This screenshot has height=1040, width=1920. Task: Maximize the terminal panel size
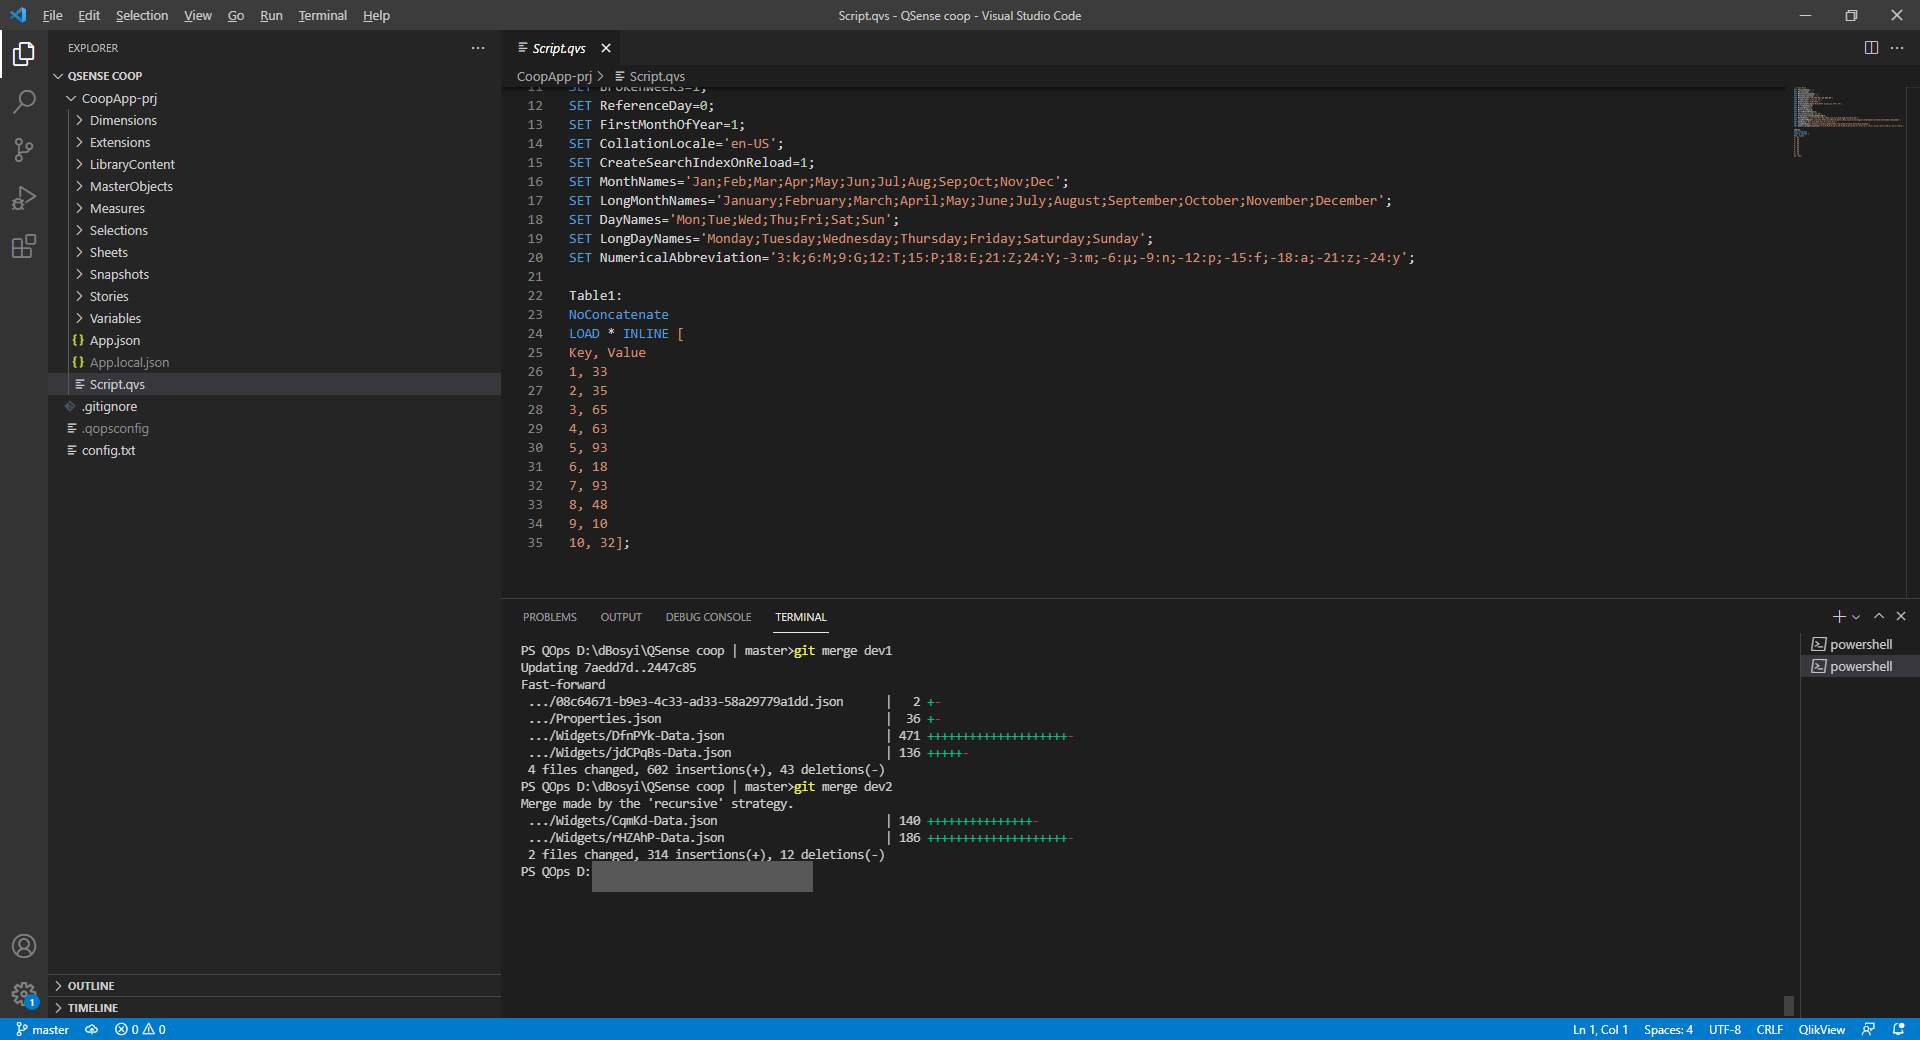tap(1879, 617)
